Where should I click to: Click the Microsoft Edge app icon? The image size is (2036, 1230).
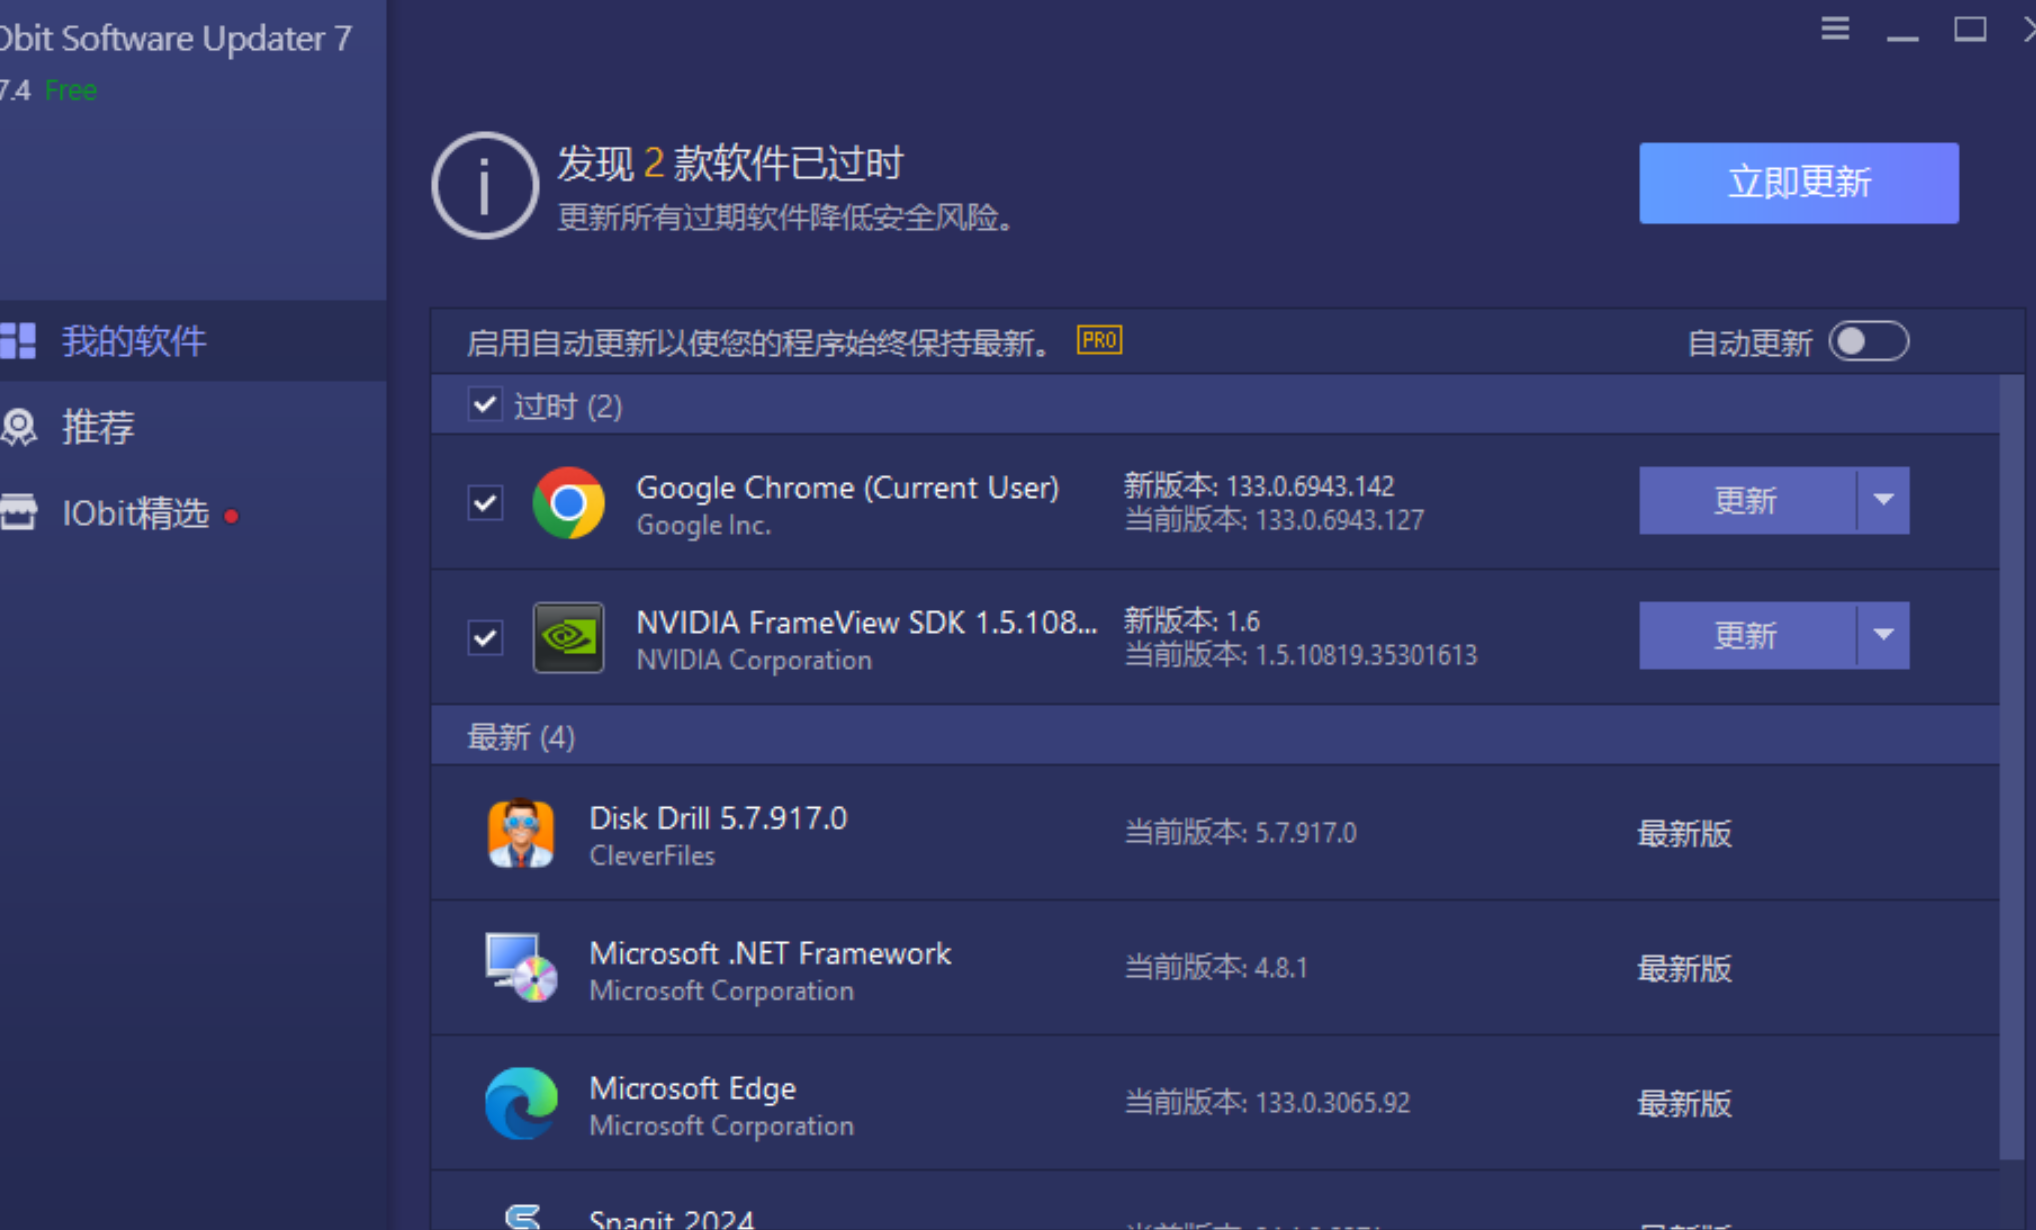point(521,1103)
